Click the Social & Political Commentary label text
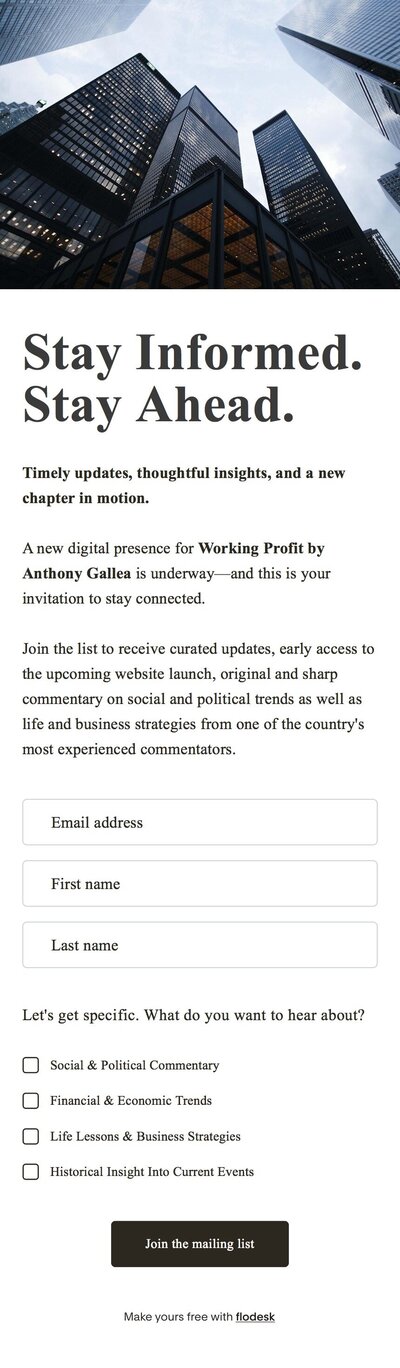The height and width of the screenshot is (1368, 400). [135, 1065]
